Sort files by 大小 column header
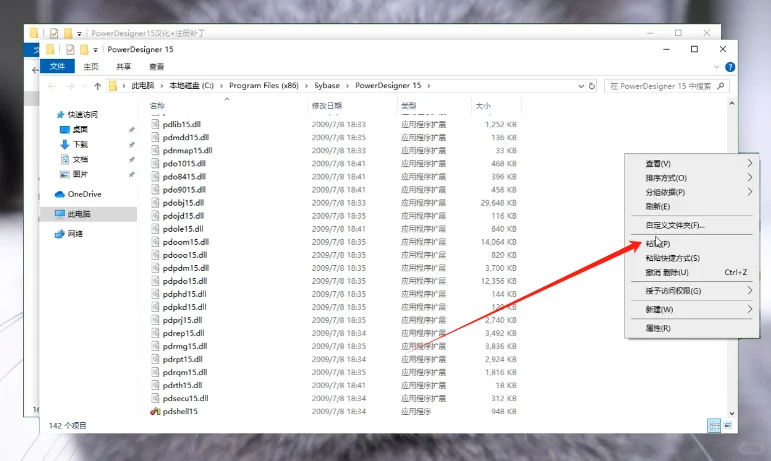771x461 pixels. click(x=483, y=106)
